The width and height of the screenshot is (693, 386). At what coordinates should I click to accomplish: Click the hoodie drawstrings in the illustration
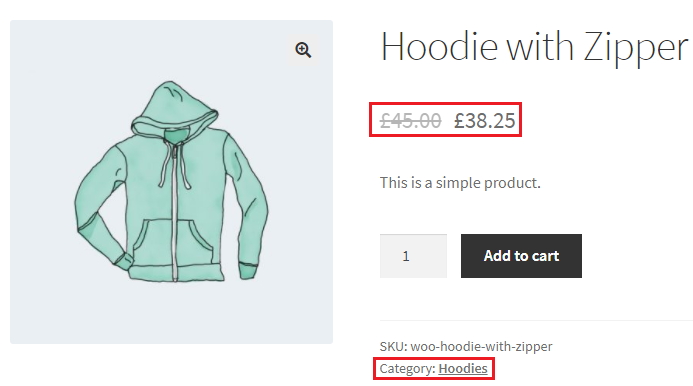point(175,166)
